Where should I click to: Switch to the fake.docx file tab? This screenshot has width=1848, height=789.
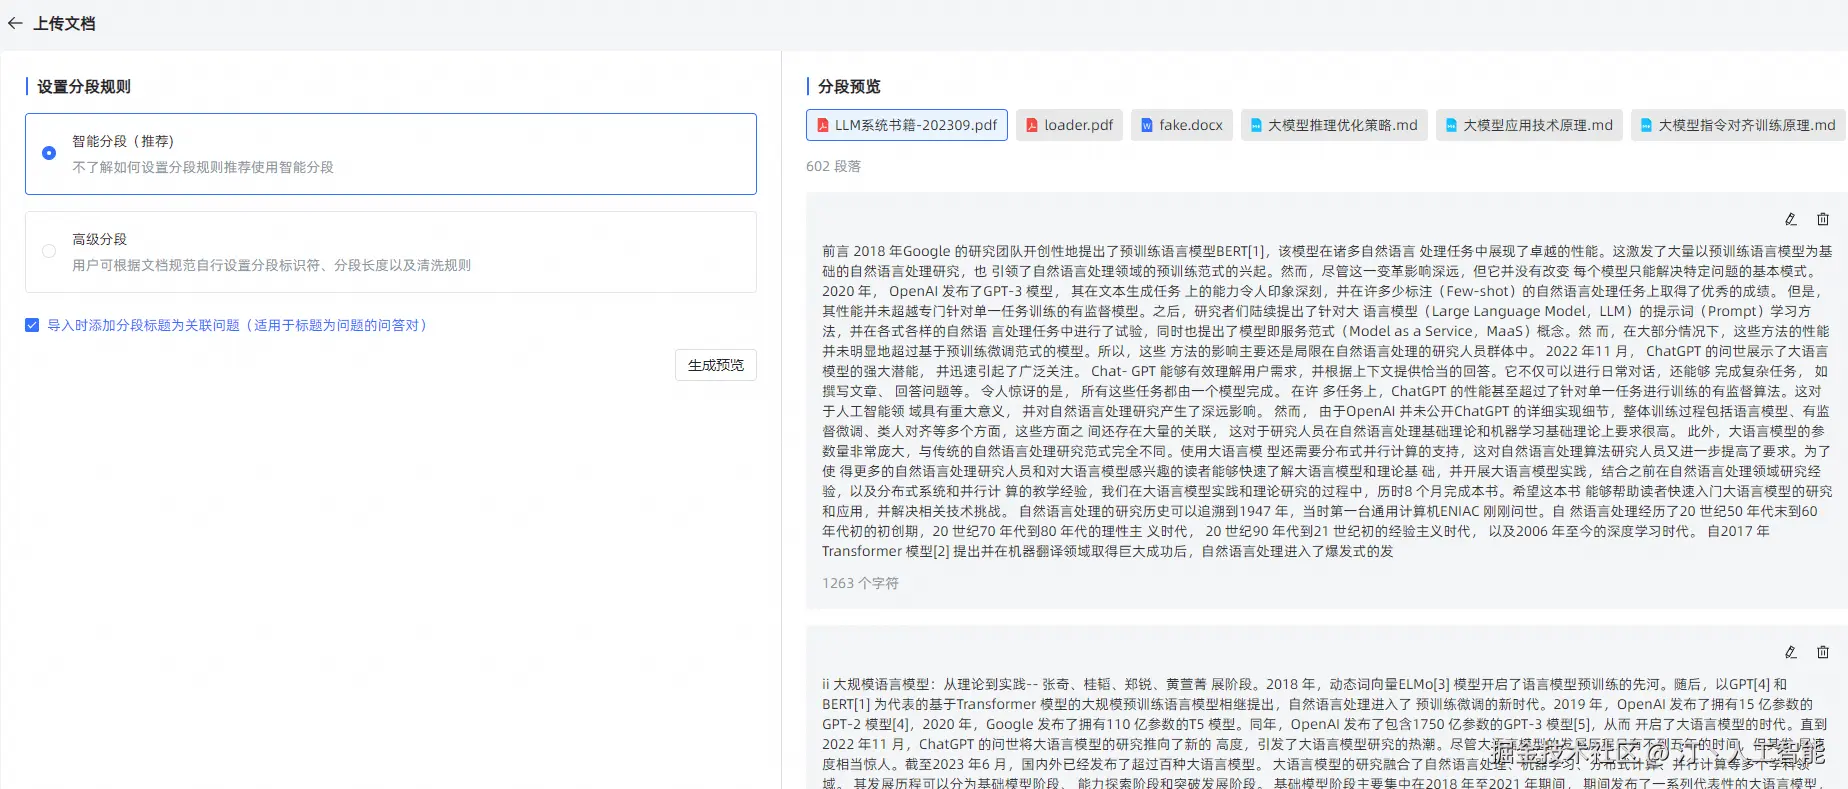(1182, 125)
